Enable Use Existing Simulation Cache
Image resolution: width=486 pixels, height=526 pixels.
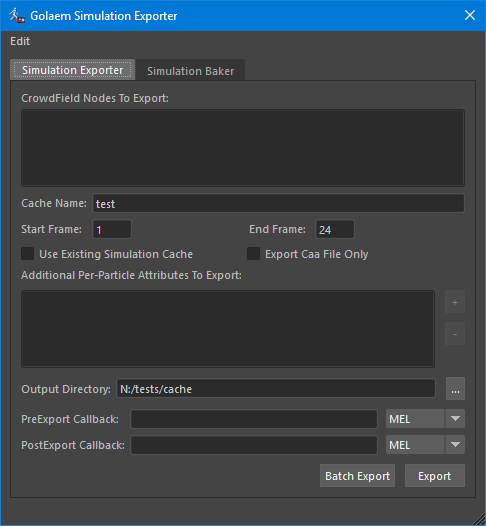[x=28, y=254]
